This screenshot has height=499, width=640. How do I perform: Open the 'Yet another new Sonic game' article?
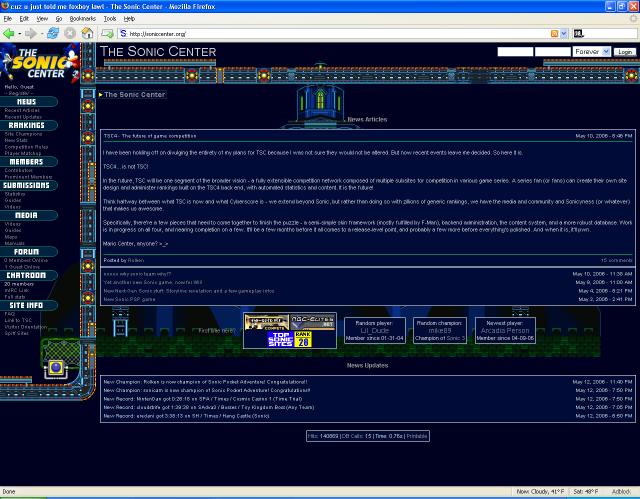pyautogui.click(x=153, y=282)
